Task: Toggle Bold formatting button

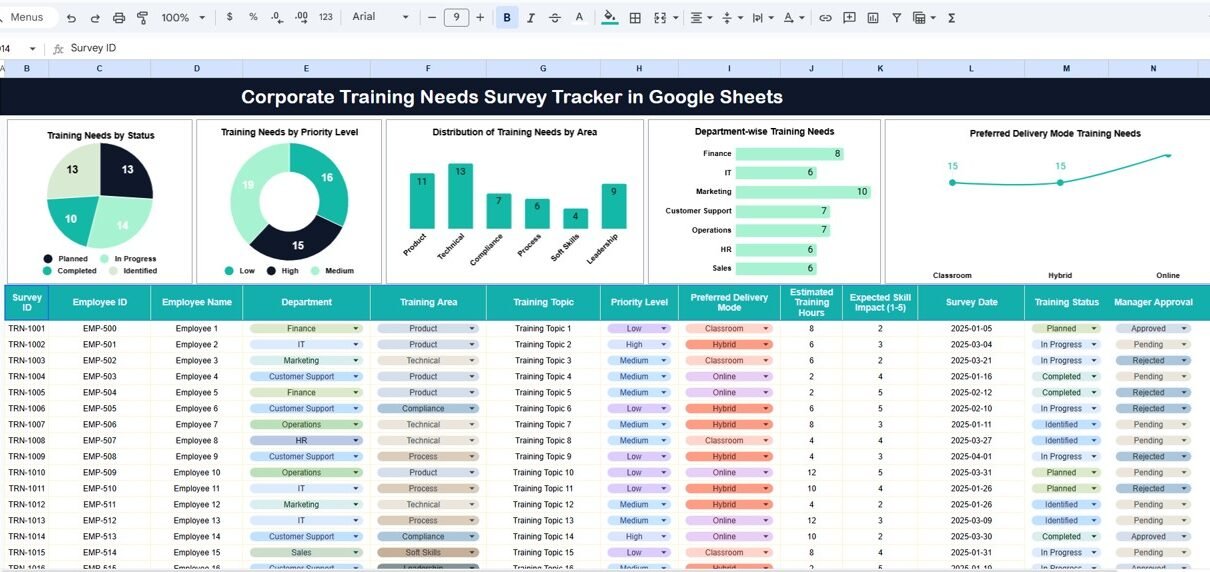Action: coord(507,18)
